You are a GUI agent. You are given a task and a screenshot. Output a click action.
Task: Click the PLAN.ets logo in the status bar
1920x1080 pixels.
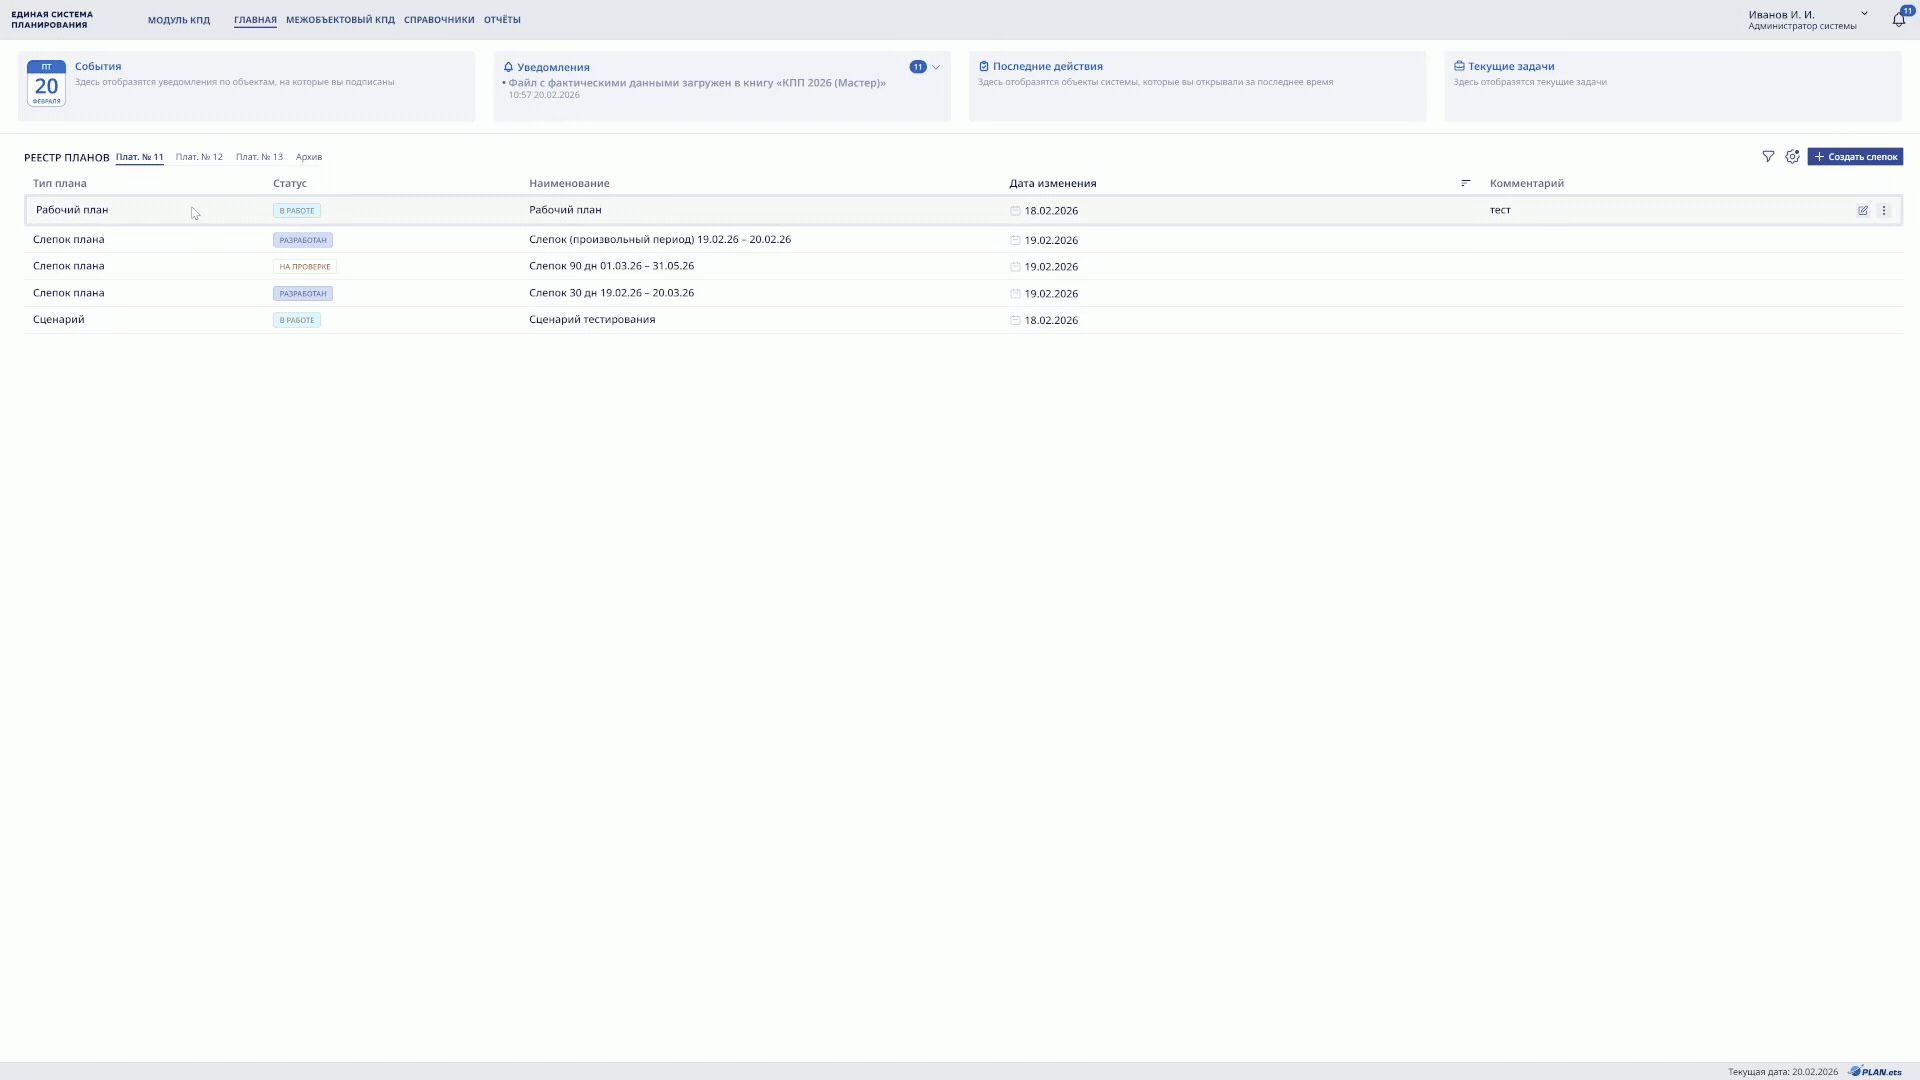click(1876, 1071)
